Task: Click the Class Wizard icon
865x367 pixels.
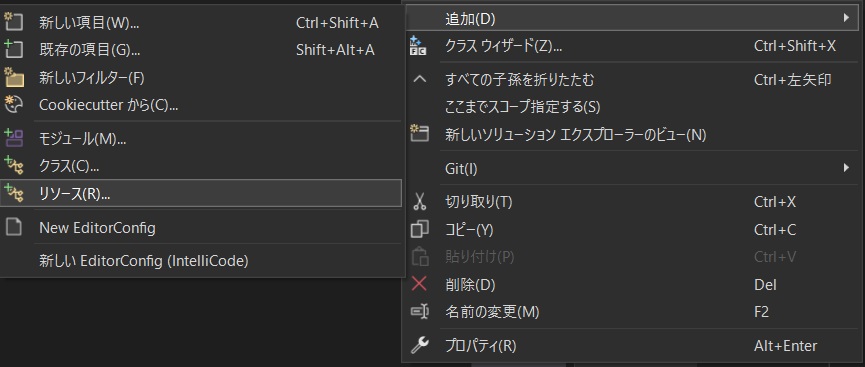Action: [419, 45]
